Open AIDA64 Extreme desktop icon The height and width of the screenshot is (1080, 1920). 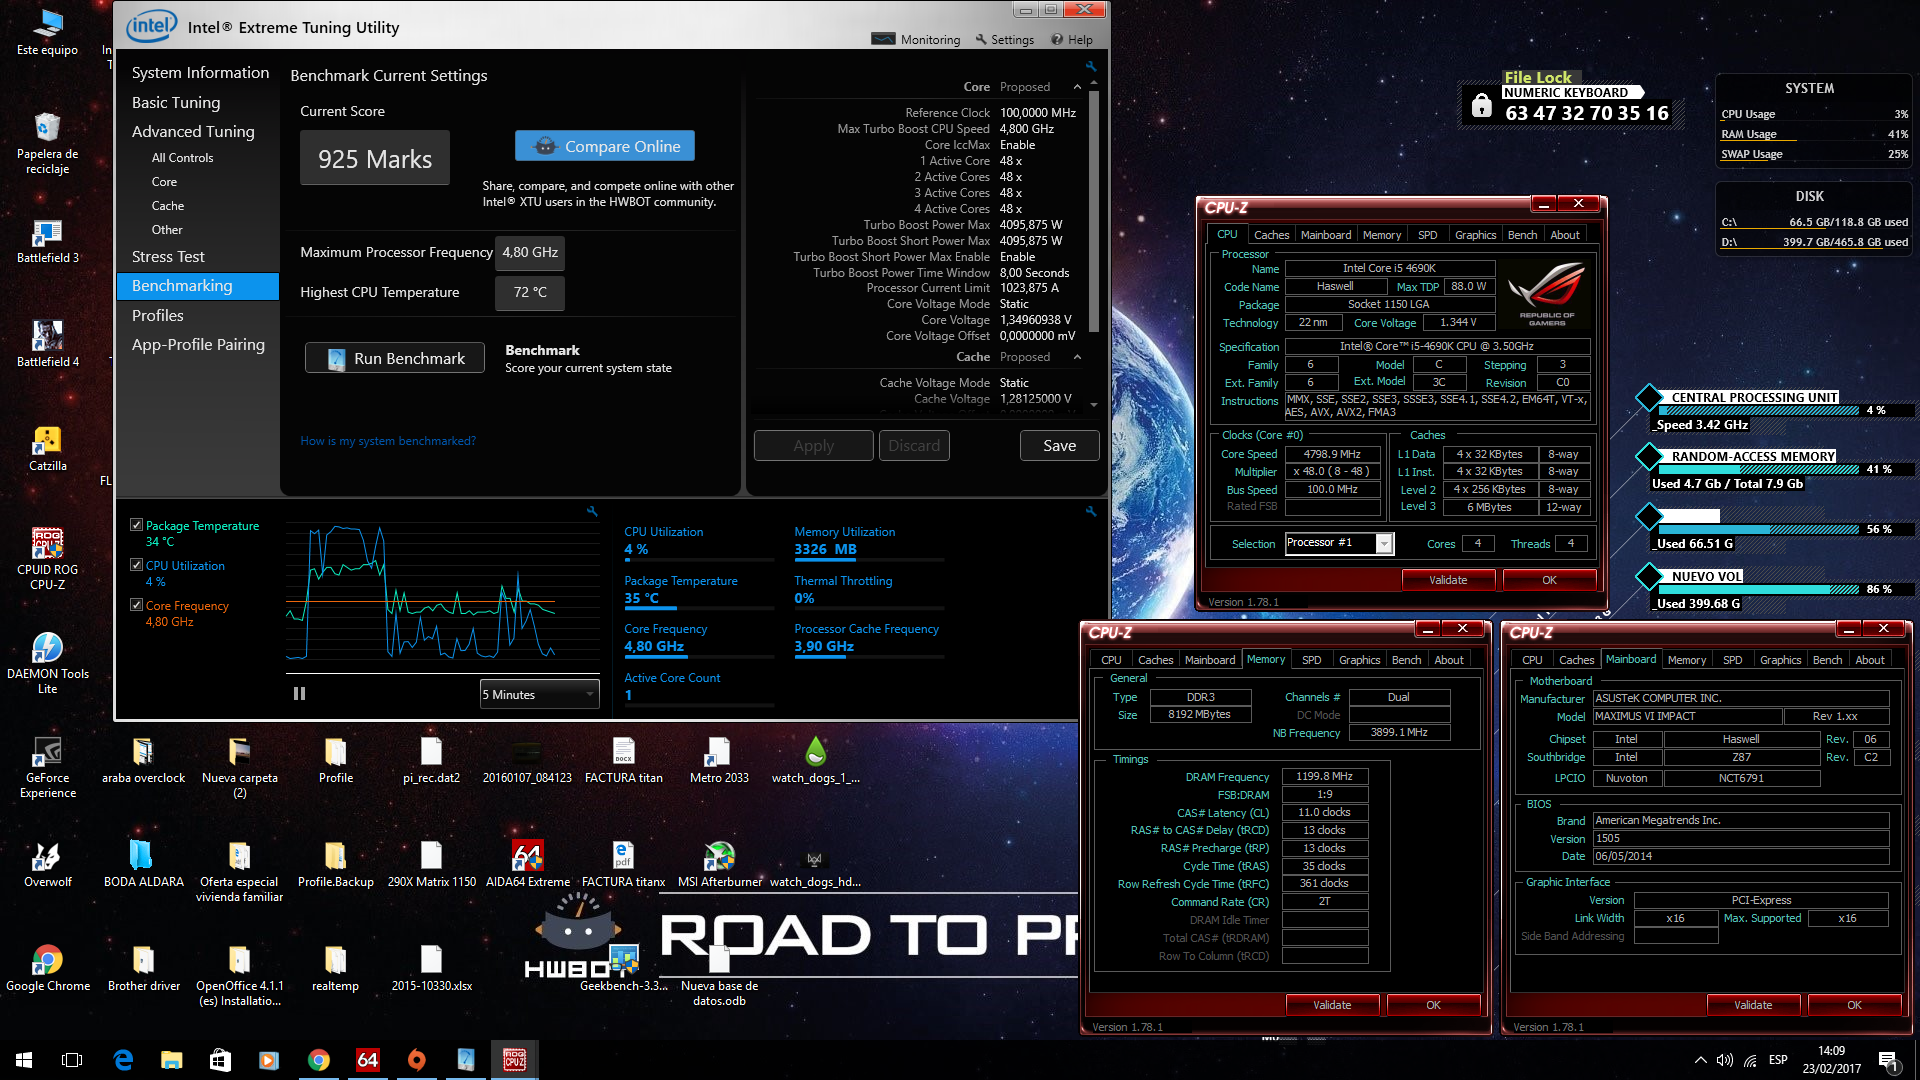[527, 865]
